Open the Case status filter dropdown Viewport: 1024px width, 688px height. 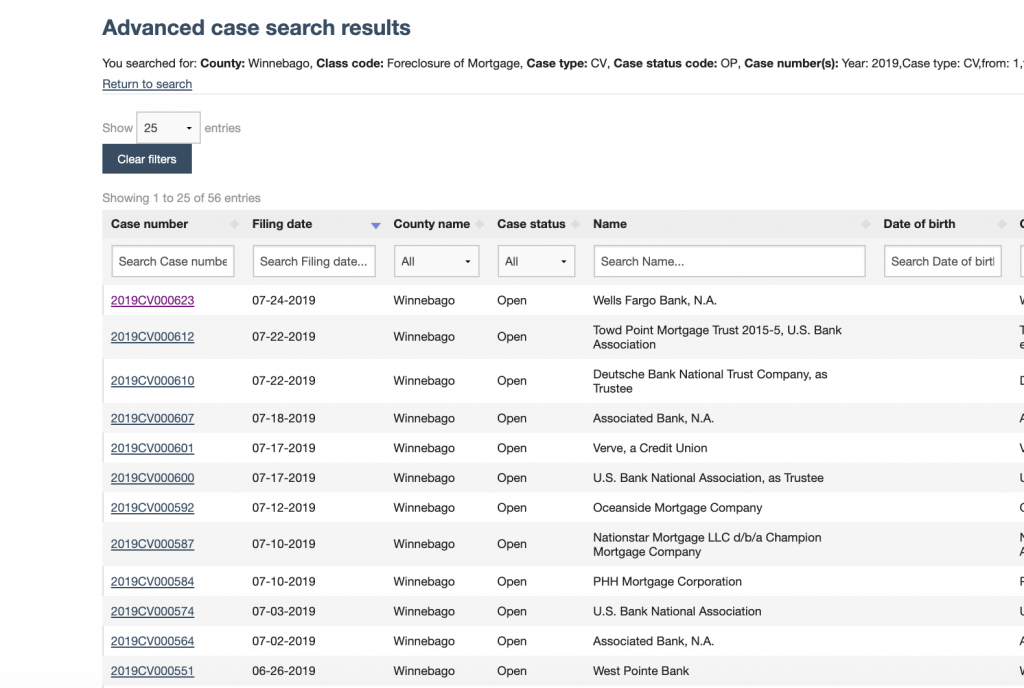click(x=536, y=261)
